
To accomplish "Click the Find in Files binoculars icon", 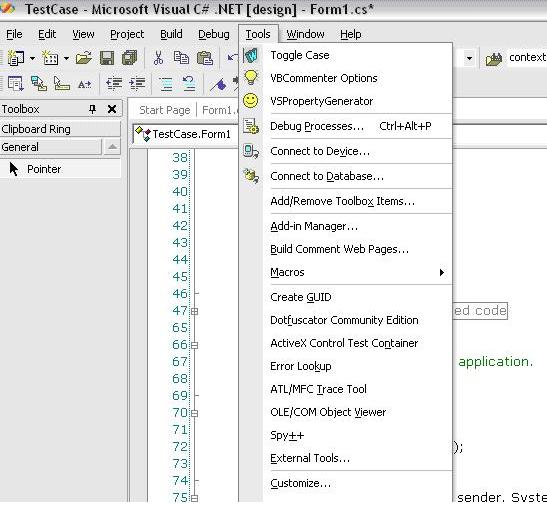I will pos(494,59).
